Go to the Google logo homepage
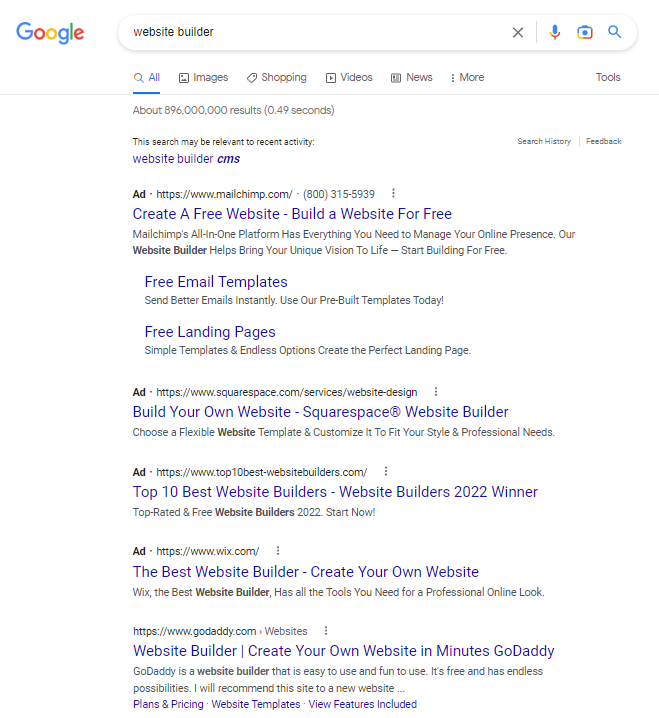Viewport: 659px width, 718px height. coord(50,32)
